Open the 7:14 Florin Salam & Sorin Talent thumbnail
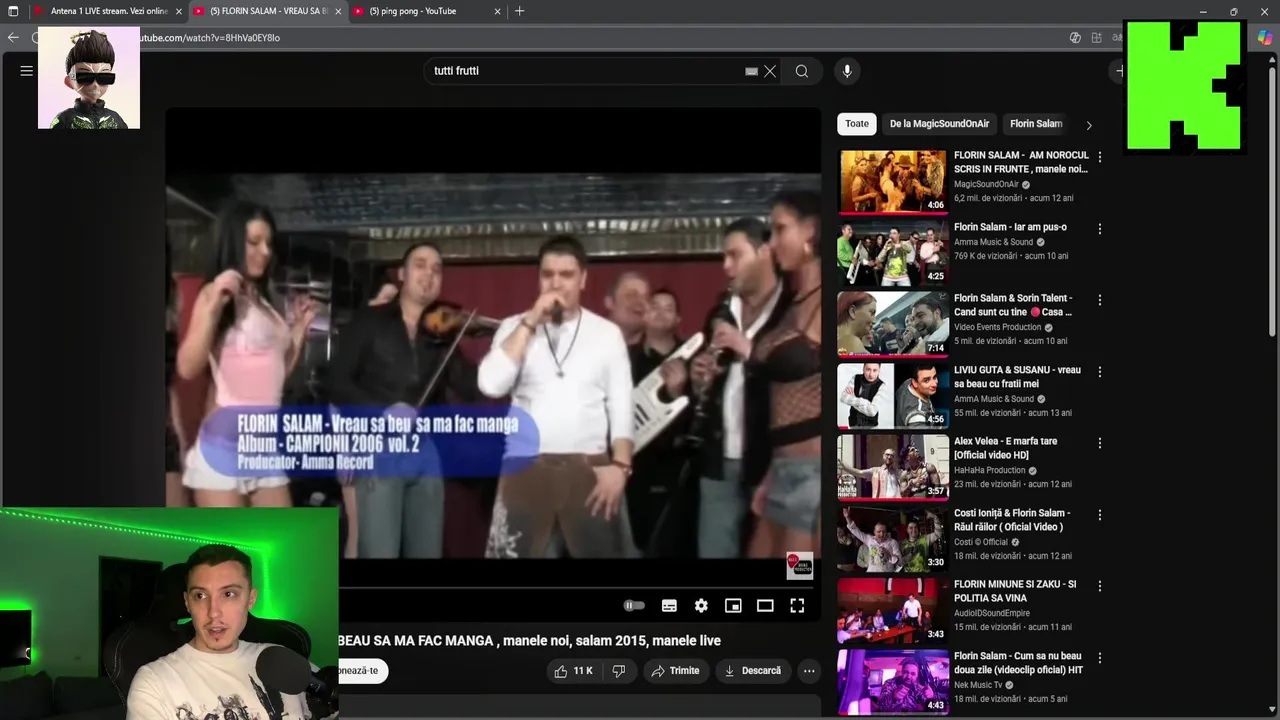The width and height of the screenshot is (1280, 720). [x=892, y=325]
